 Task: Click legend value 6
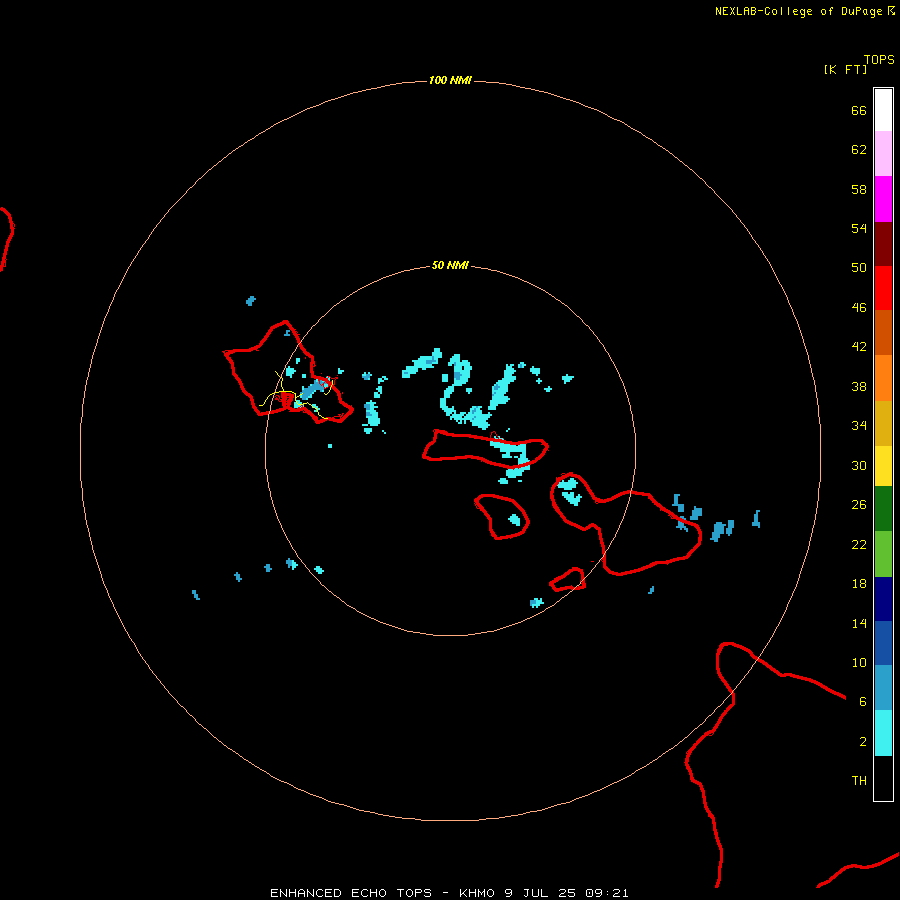pyautogui.click(x=863, y=702)
